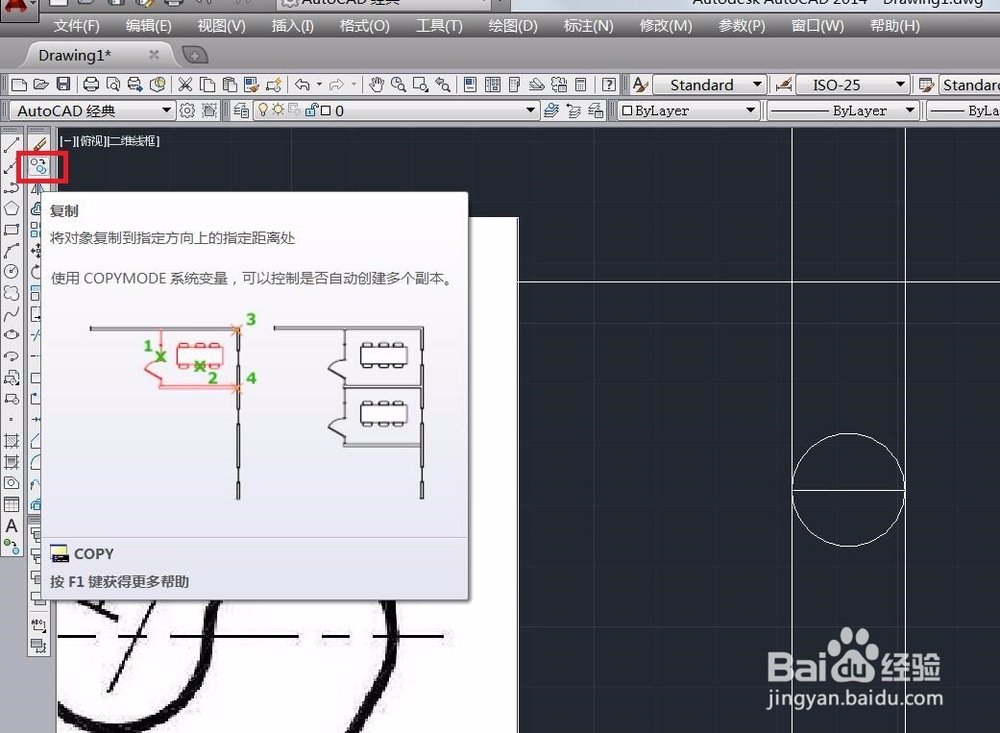Open Dimension Style manager icon

point(783,84)
